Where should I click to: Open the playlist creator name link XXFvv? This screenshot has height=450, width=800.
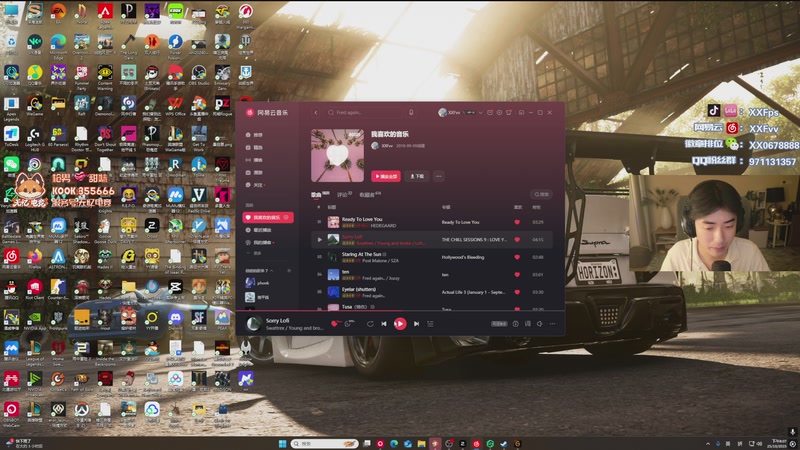click(387, 146)
